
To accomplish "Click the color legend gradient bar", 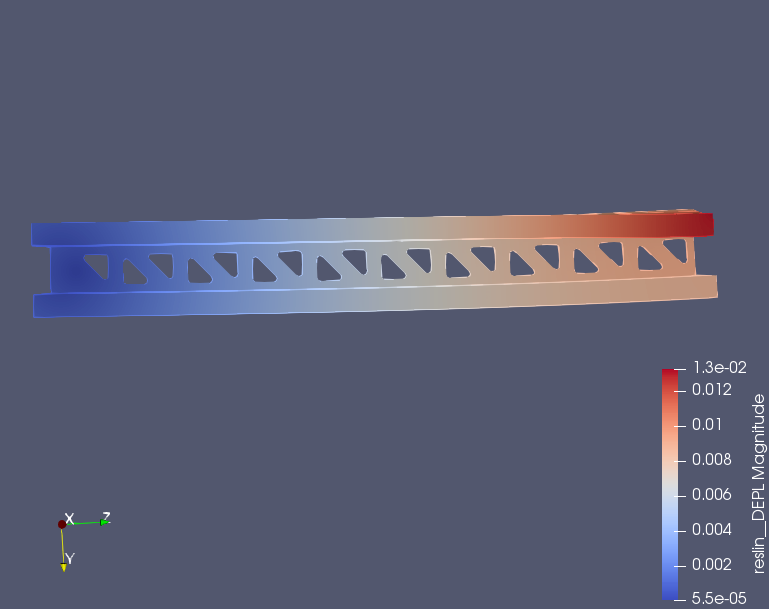I will pyautogui.click(x=669, y=484).
